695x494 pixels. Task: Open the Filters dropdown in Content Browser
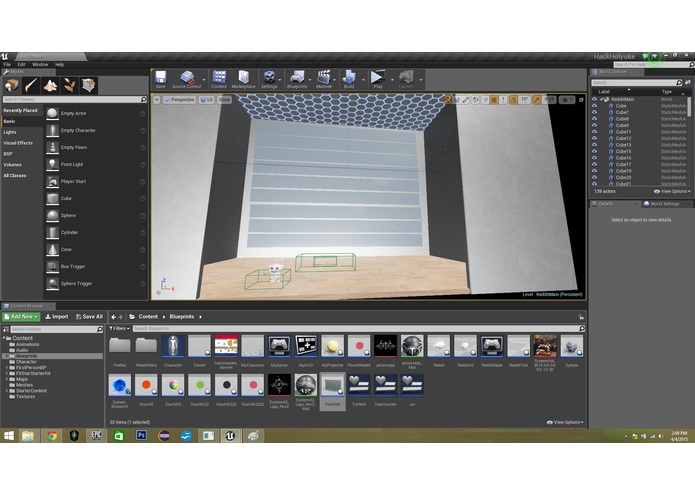coord(119,328)
